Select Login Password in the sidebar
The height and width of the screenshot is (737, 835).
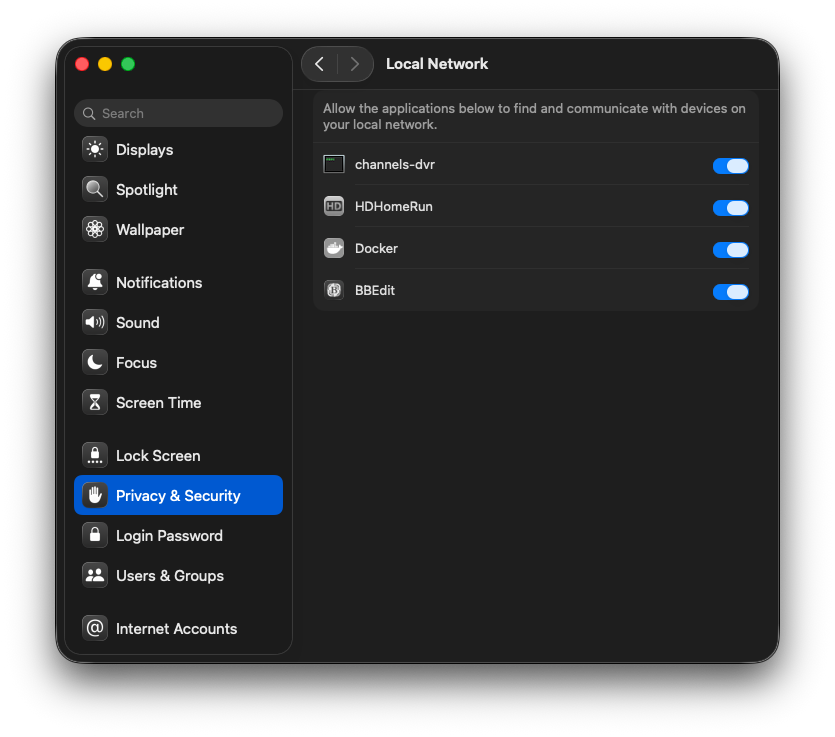click(x=169, y=536)
